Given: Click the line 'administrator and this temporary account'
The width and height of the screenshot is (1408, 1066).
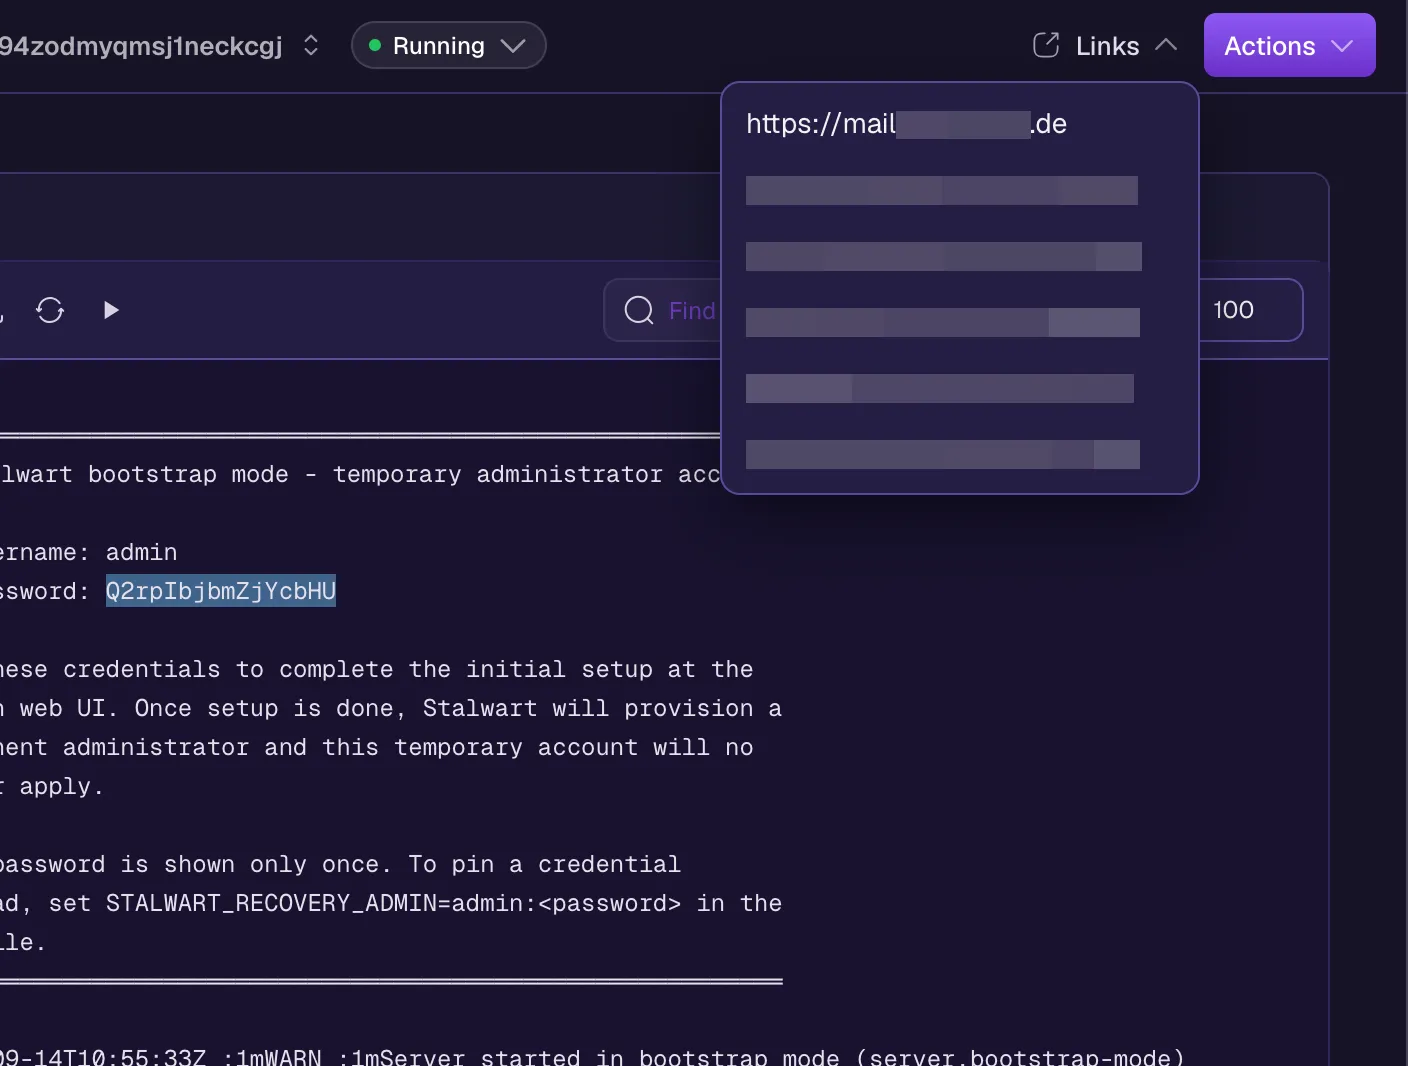Looking at the screenshot, I should click(x=350, y=747).
